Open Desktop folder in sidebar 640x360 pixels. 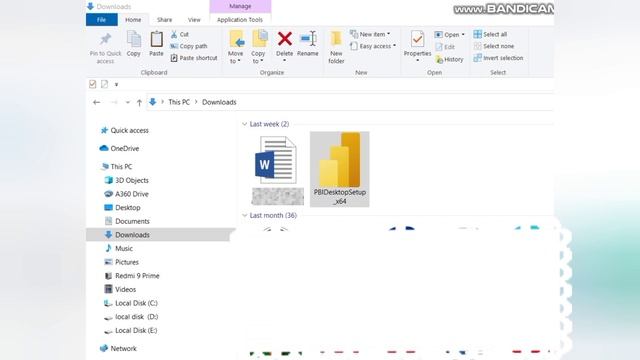(x=122, y=207)
